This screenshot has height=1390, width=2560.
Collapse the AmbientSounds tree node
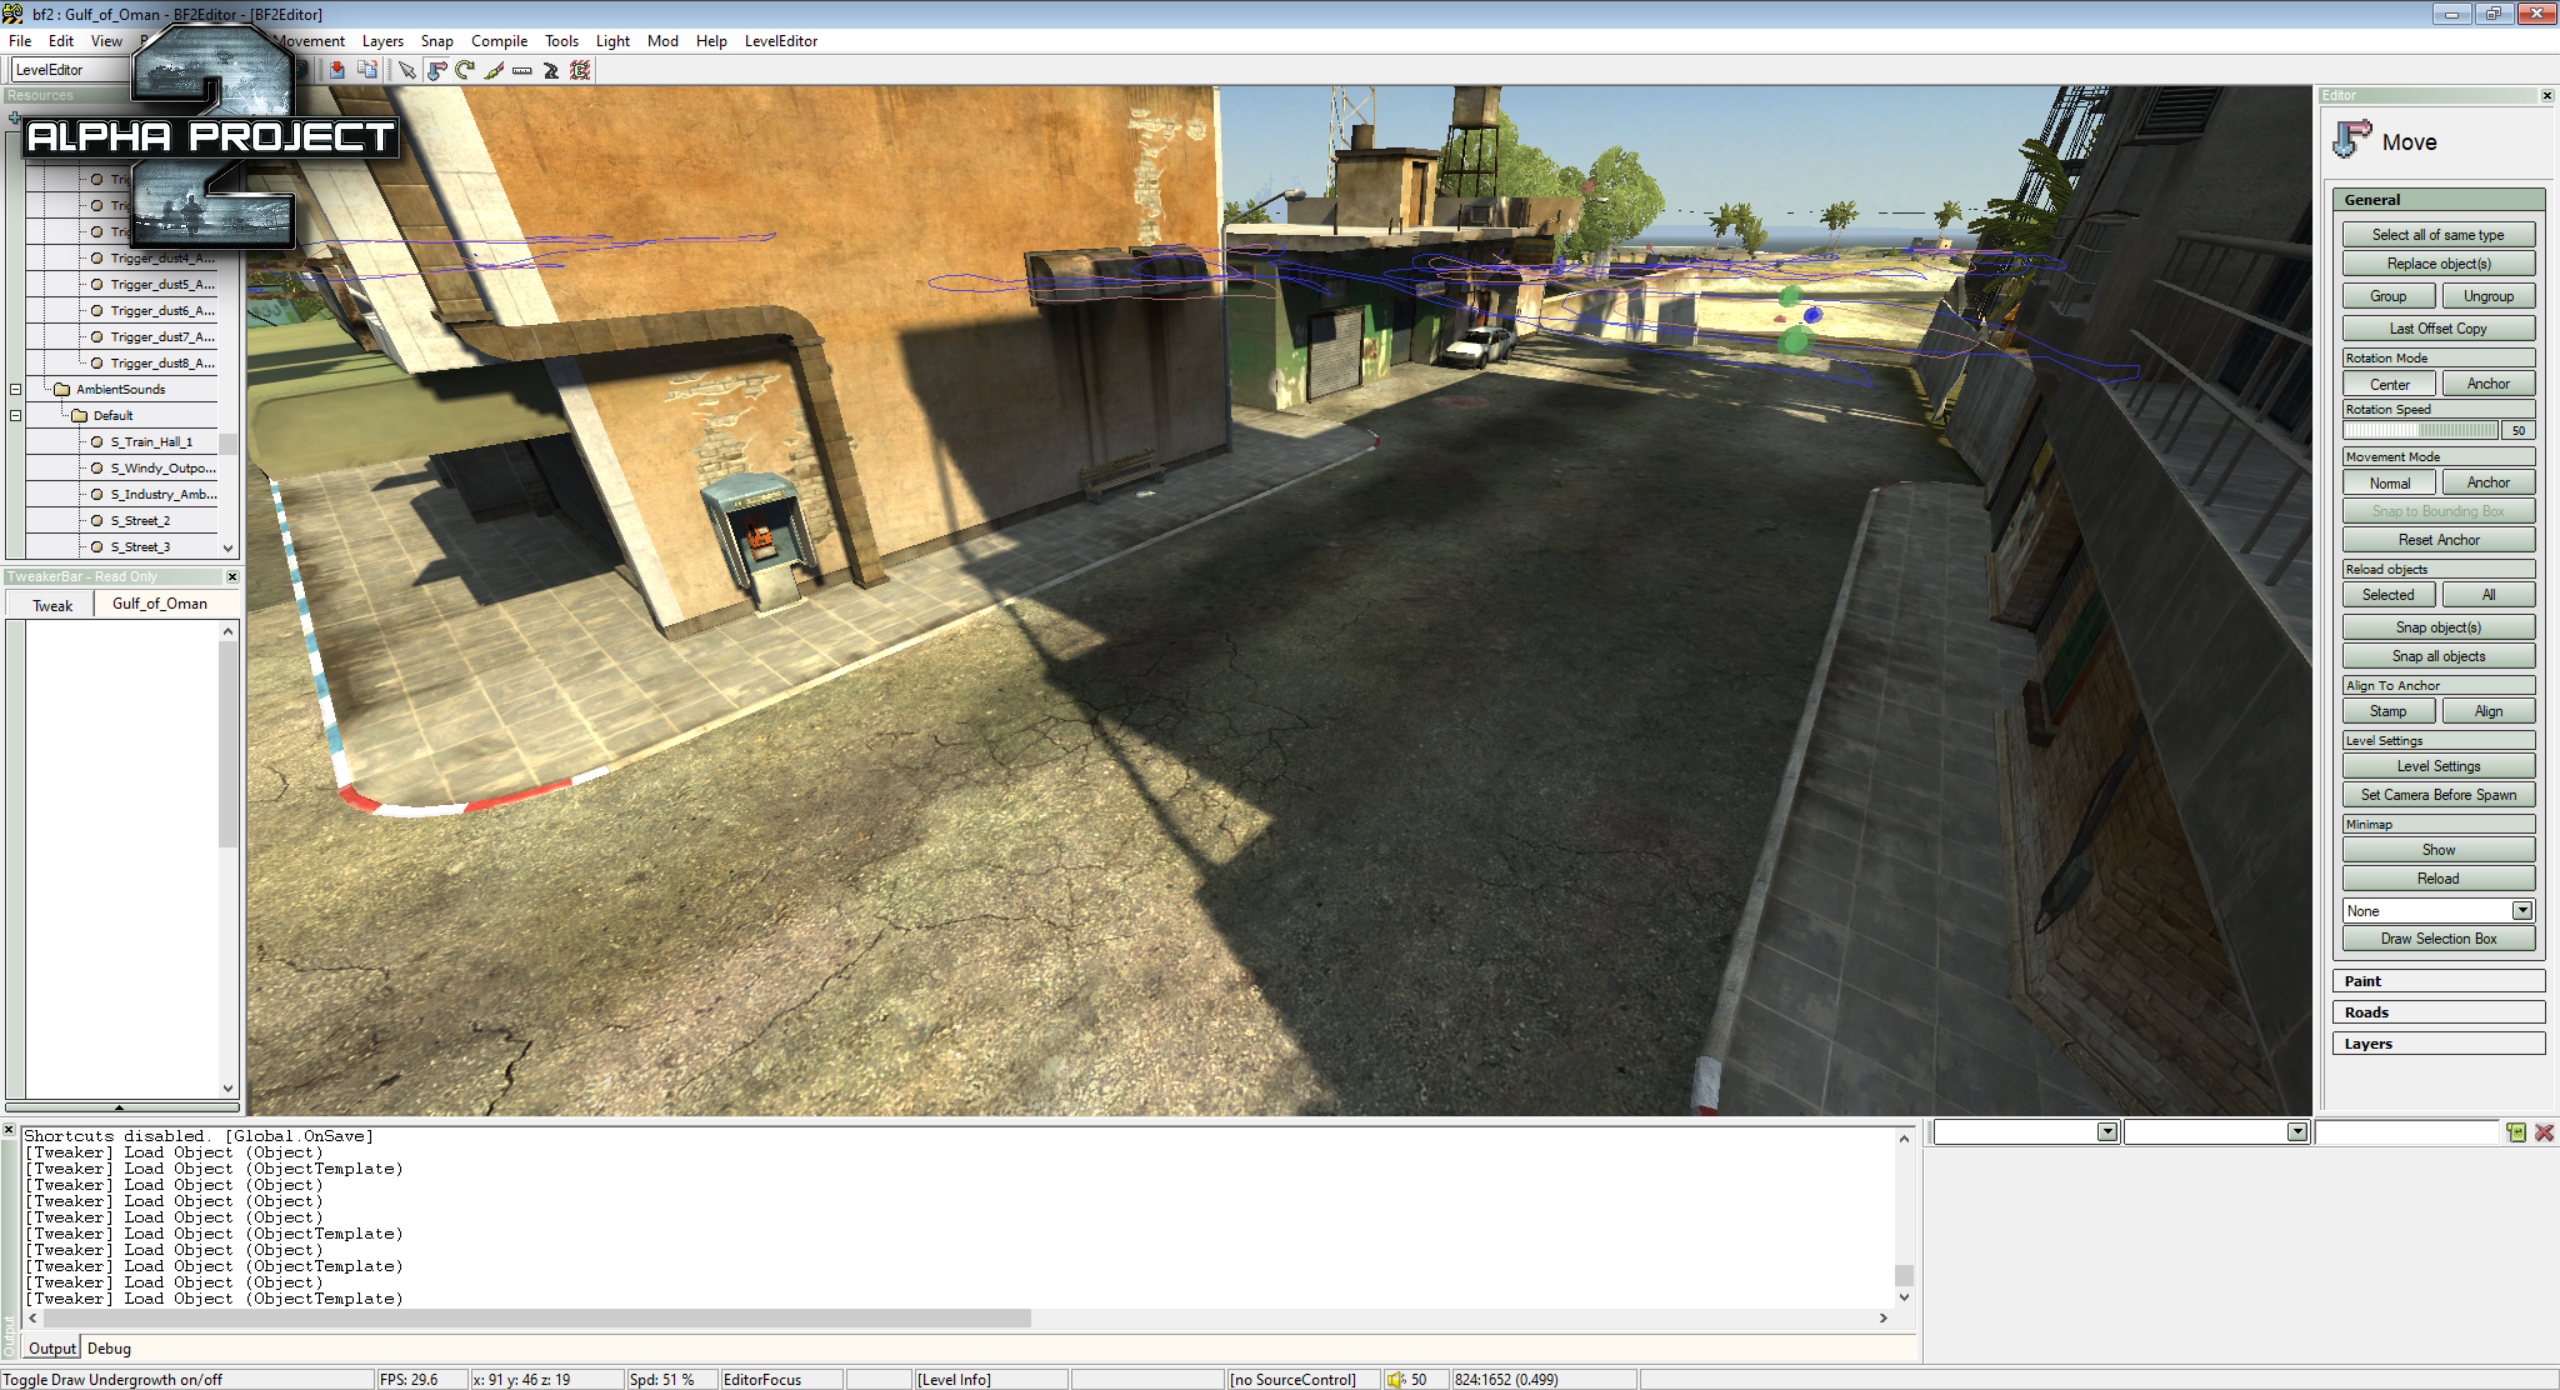coord(16,389)
